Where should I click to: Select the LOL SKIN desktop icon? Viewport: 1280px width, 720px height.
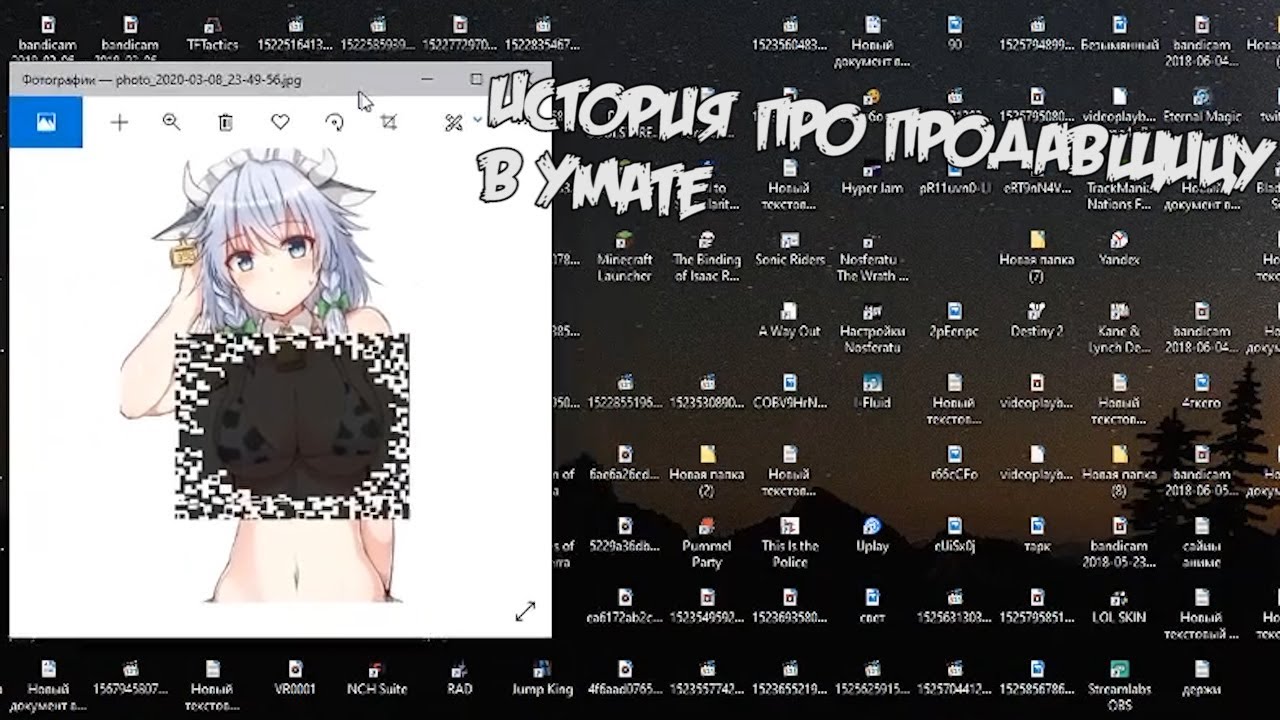coord(1119,607)
